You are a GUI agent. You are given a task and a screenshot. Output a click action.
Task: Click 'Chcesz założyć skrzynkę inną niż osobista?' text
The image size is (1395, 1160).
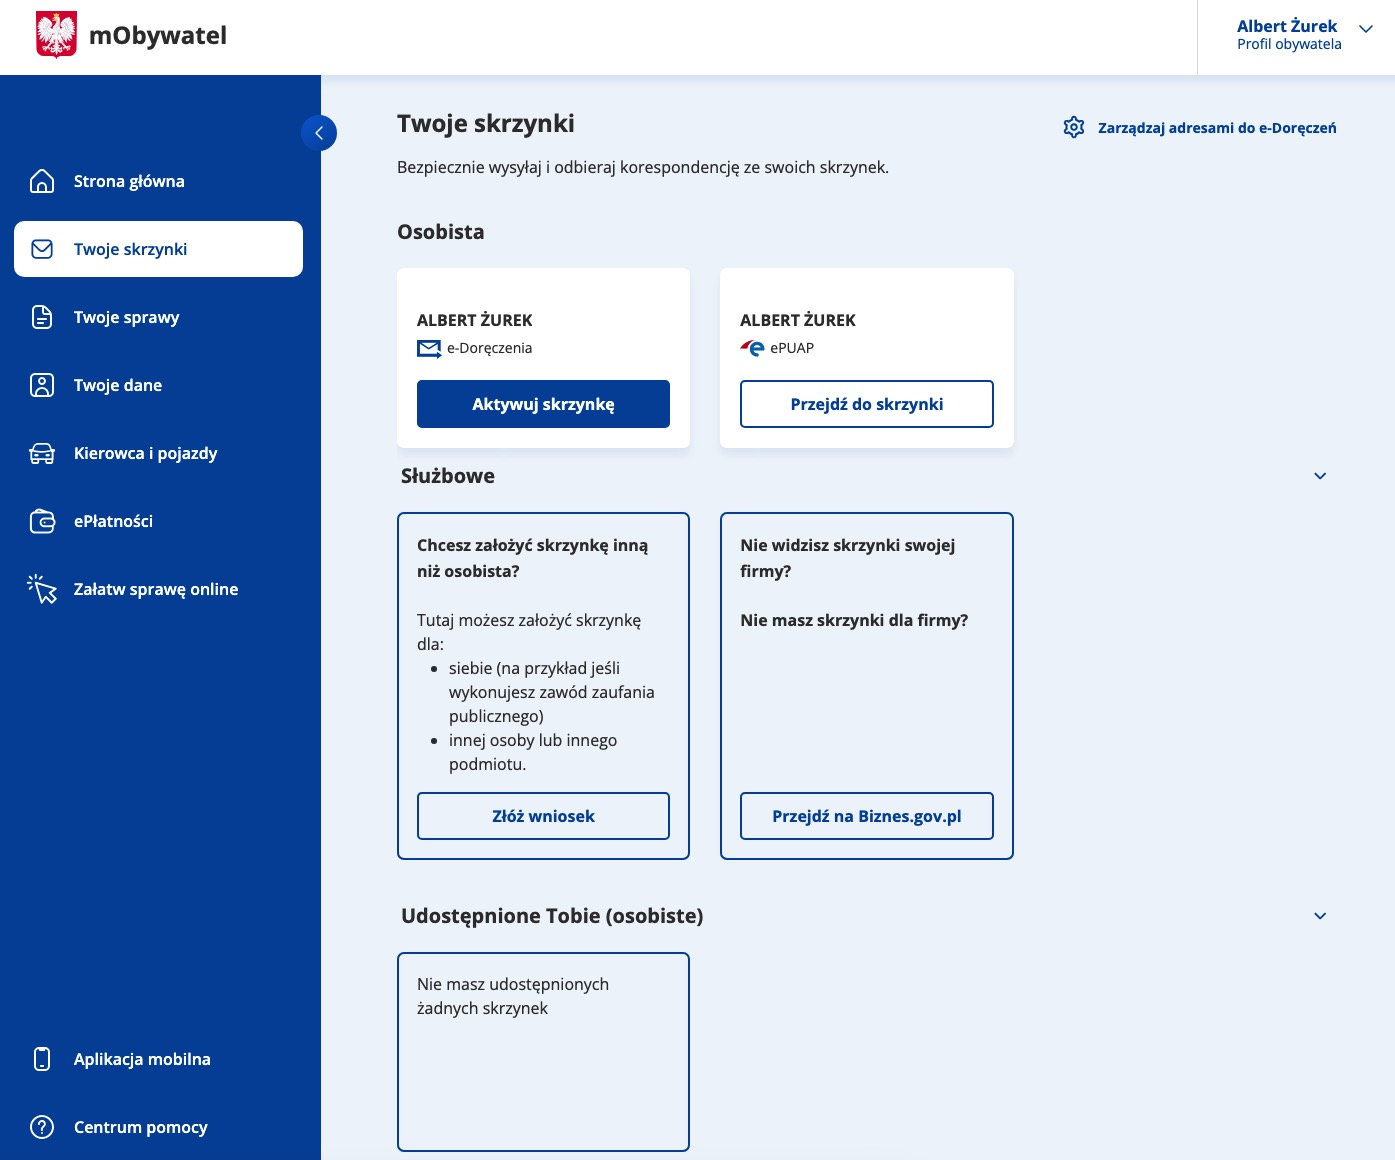(532, 558)
